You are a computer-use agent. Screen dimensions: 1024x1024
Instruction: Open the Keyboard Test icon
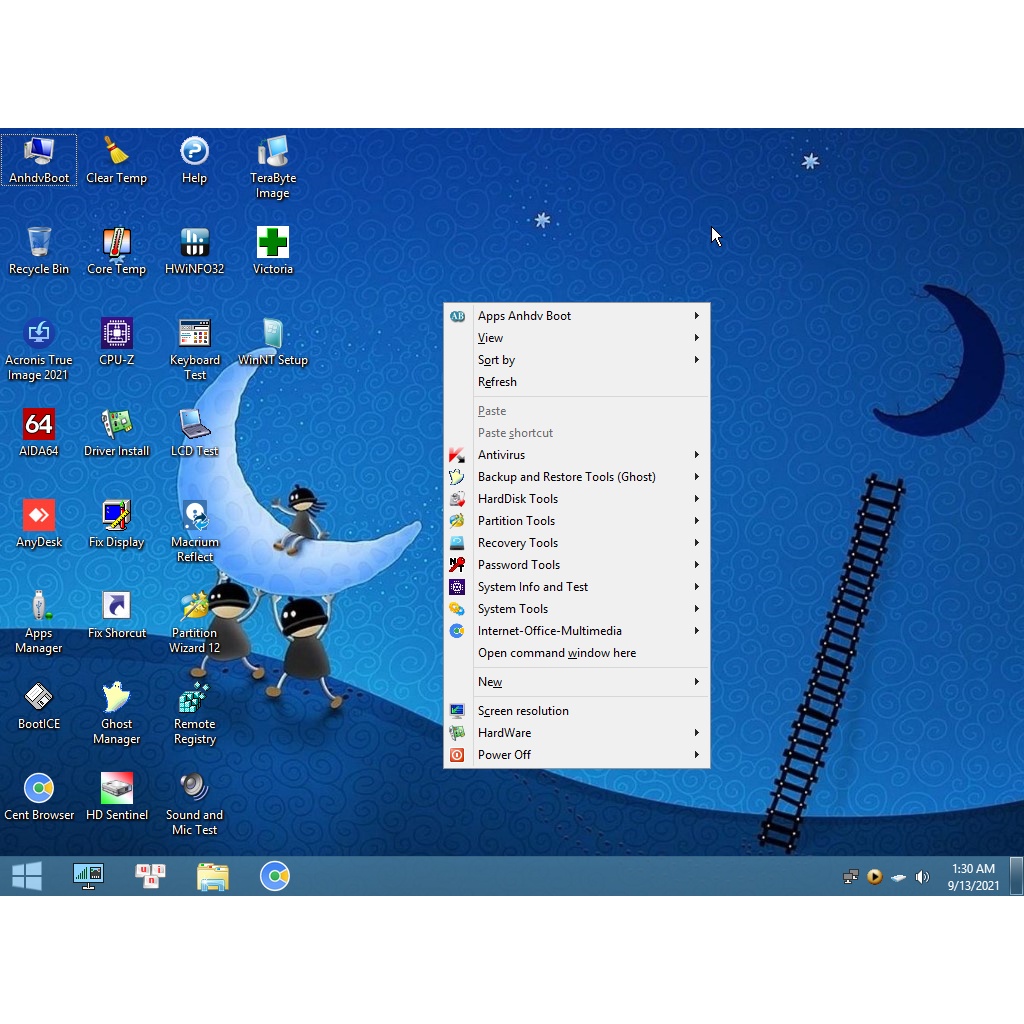tap(194, 349)
